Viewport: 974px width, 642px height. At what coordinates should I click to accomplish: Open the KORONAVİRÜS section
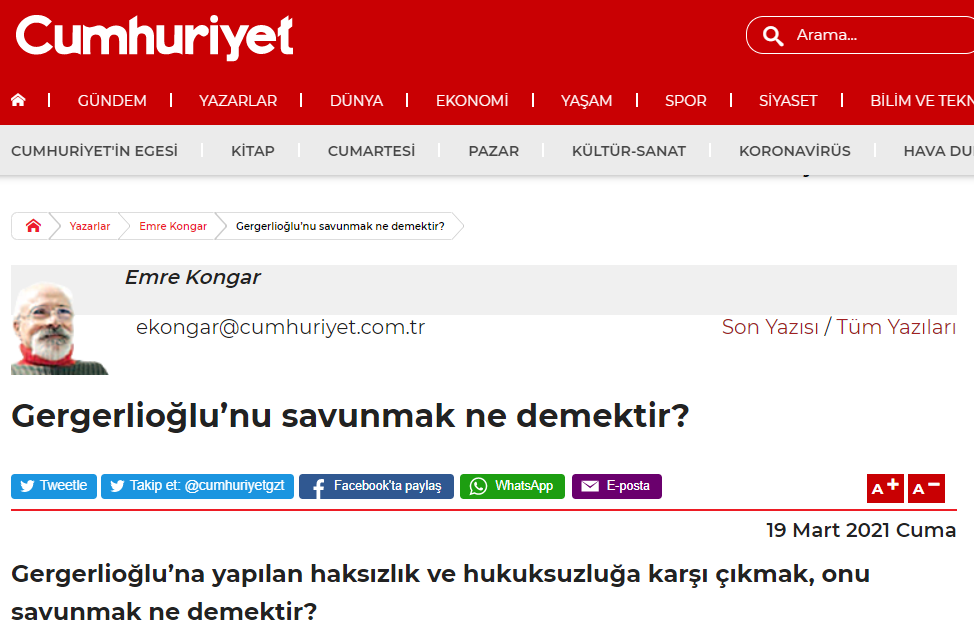[x=795, y=151]
